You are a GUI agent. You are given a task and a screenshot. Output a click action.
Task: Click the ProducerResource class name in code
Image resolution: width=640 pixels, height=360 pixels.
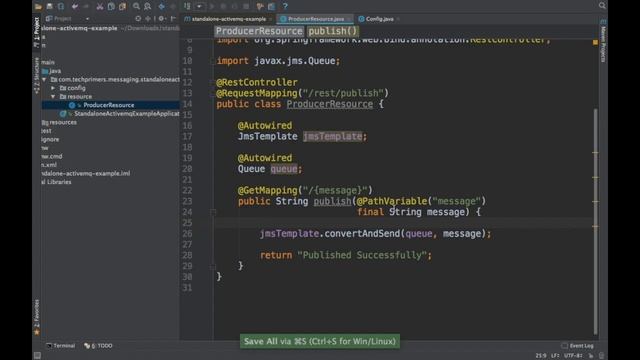[x=329, y=104]
